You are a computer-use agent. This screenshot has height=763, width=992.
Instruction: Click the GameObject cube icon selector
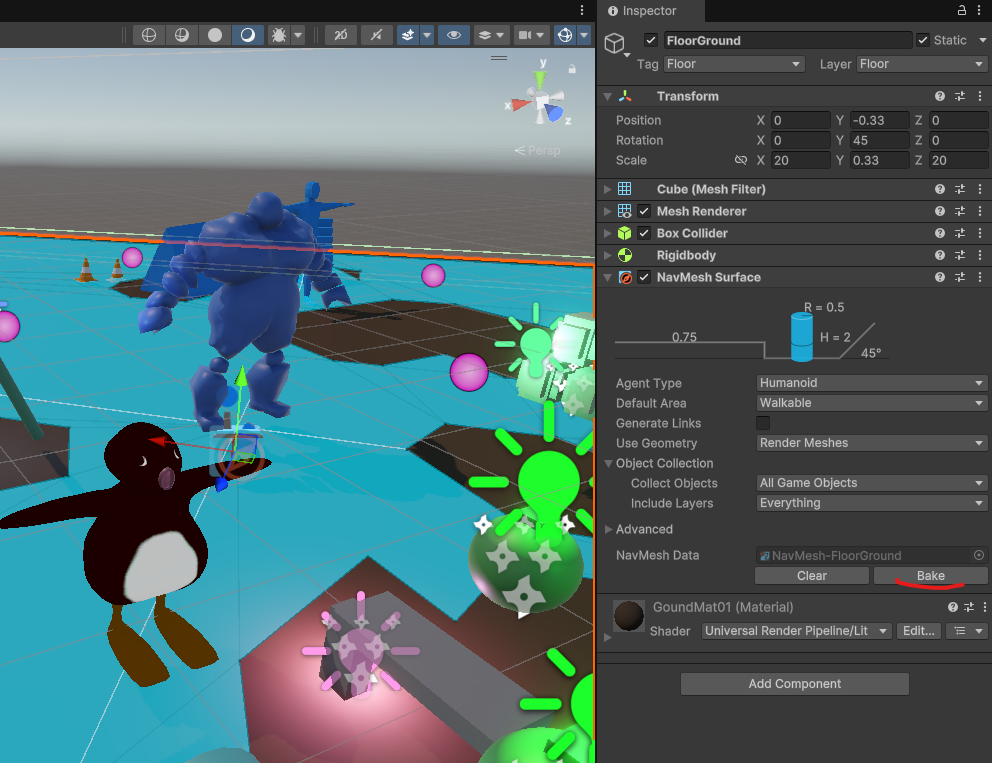coord(615,44)
